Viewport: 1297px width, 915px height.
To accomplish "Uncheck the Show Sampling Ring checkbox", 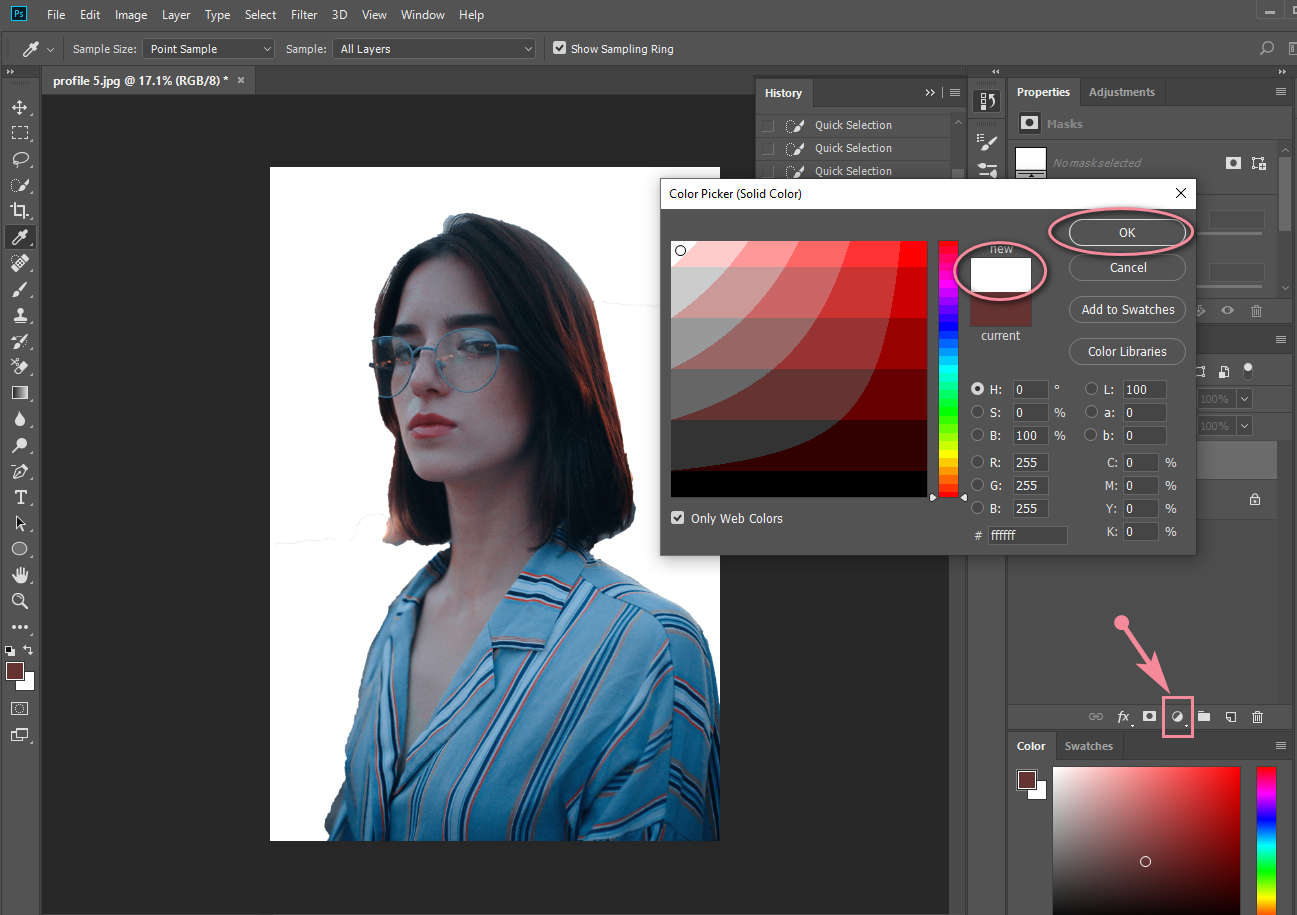I will pos(559,48).
